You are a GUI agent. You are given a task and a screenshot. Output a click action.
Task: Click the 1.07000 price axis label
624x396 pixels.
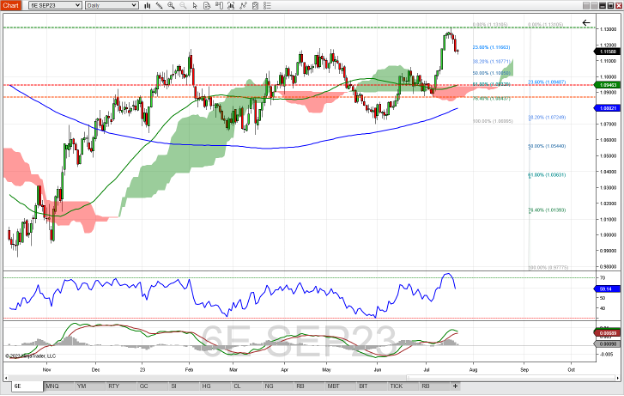pos(609,124)
